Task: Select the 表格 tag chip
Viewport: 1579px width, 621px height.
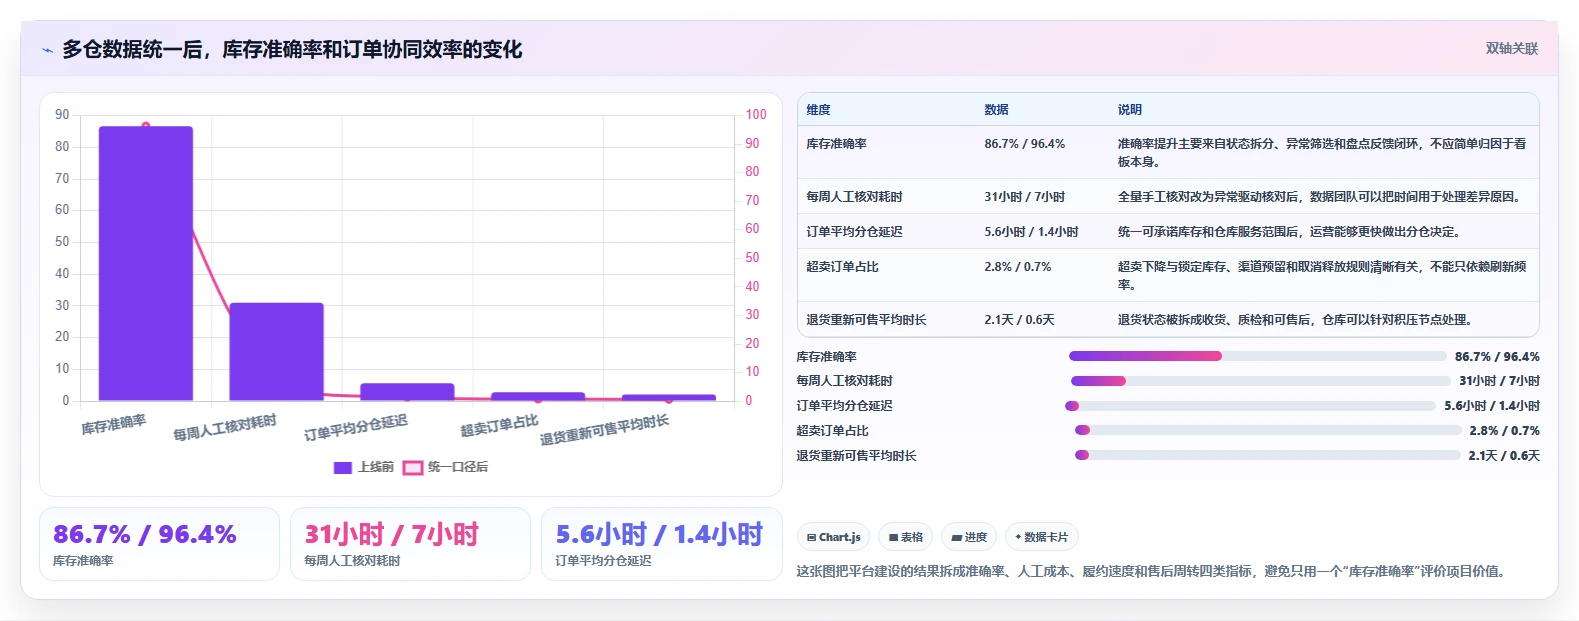Action: pos(905,537)
